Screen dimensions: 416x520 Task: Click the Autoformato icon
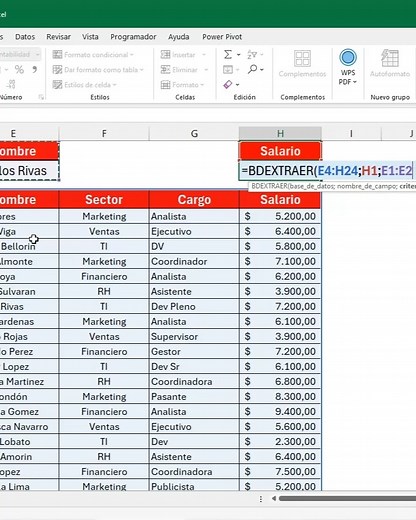(x=390, y=58)
